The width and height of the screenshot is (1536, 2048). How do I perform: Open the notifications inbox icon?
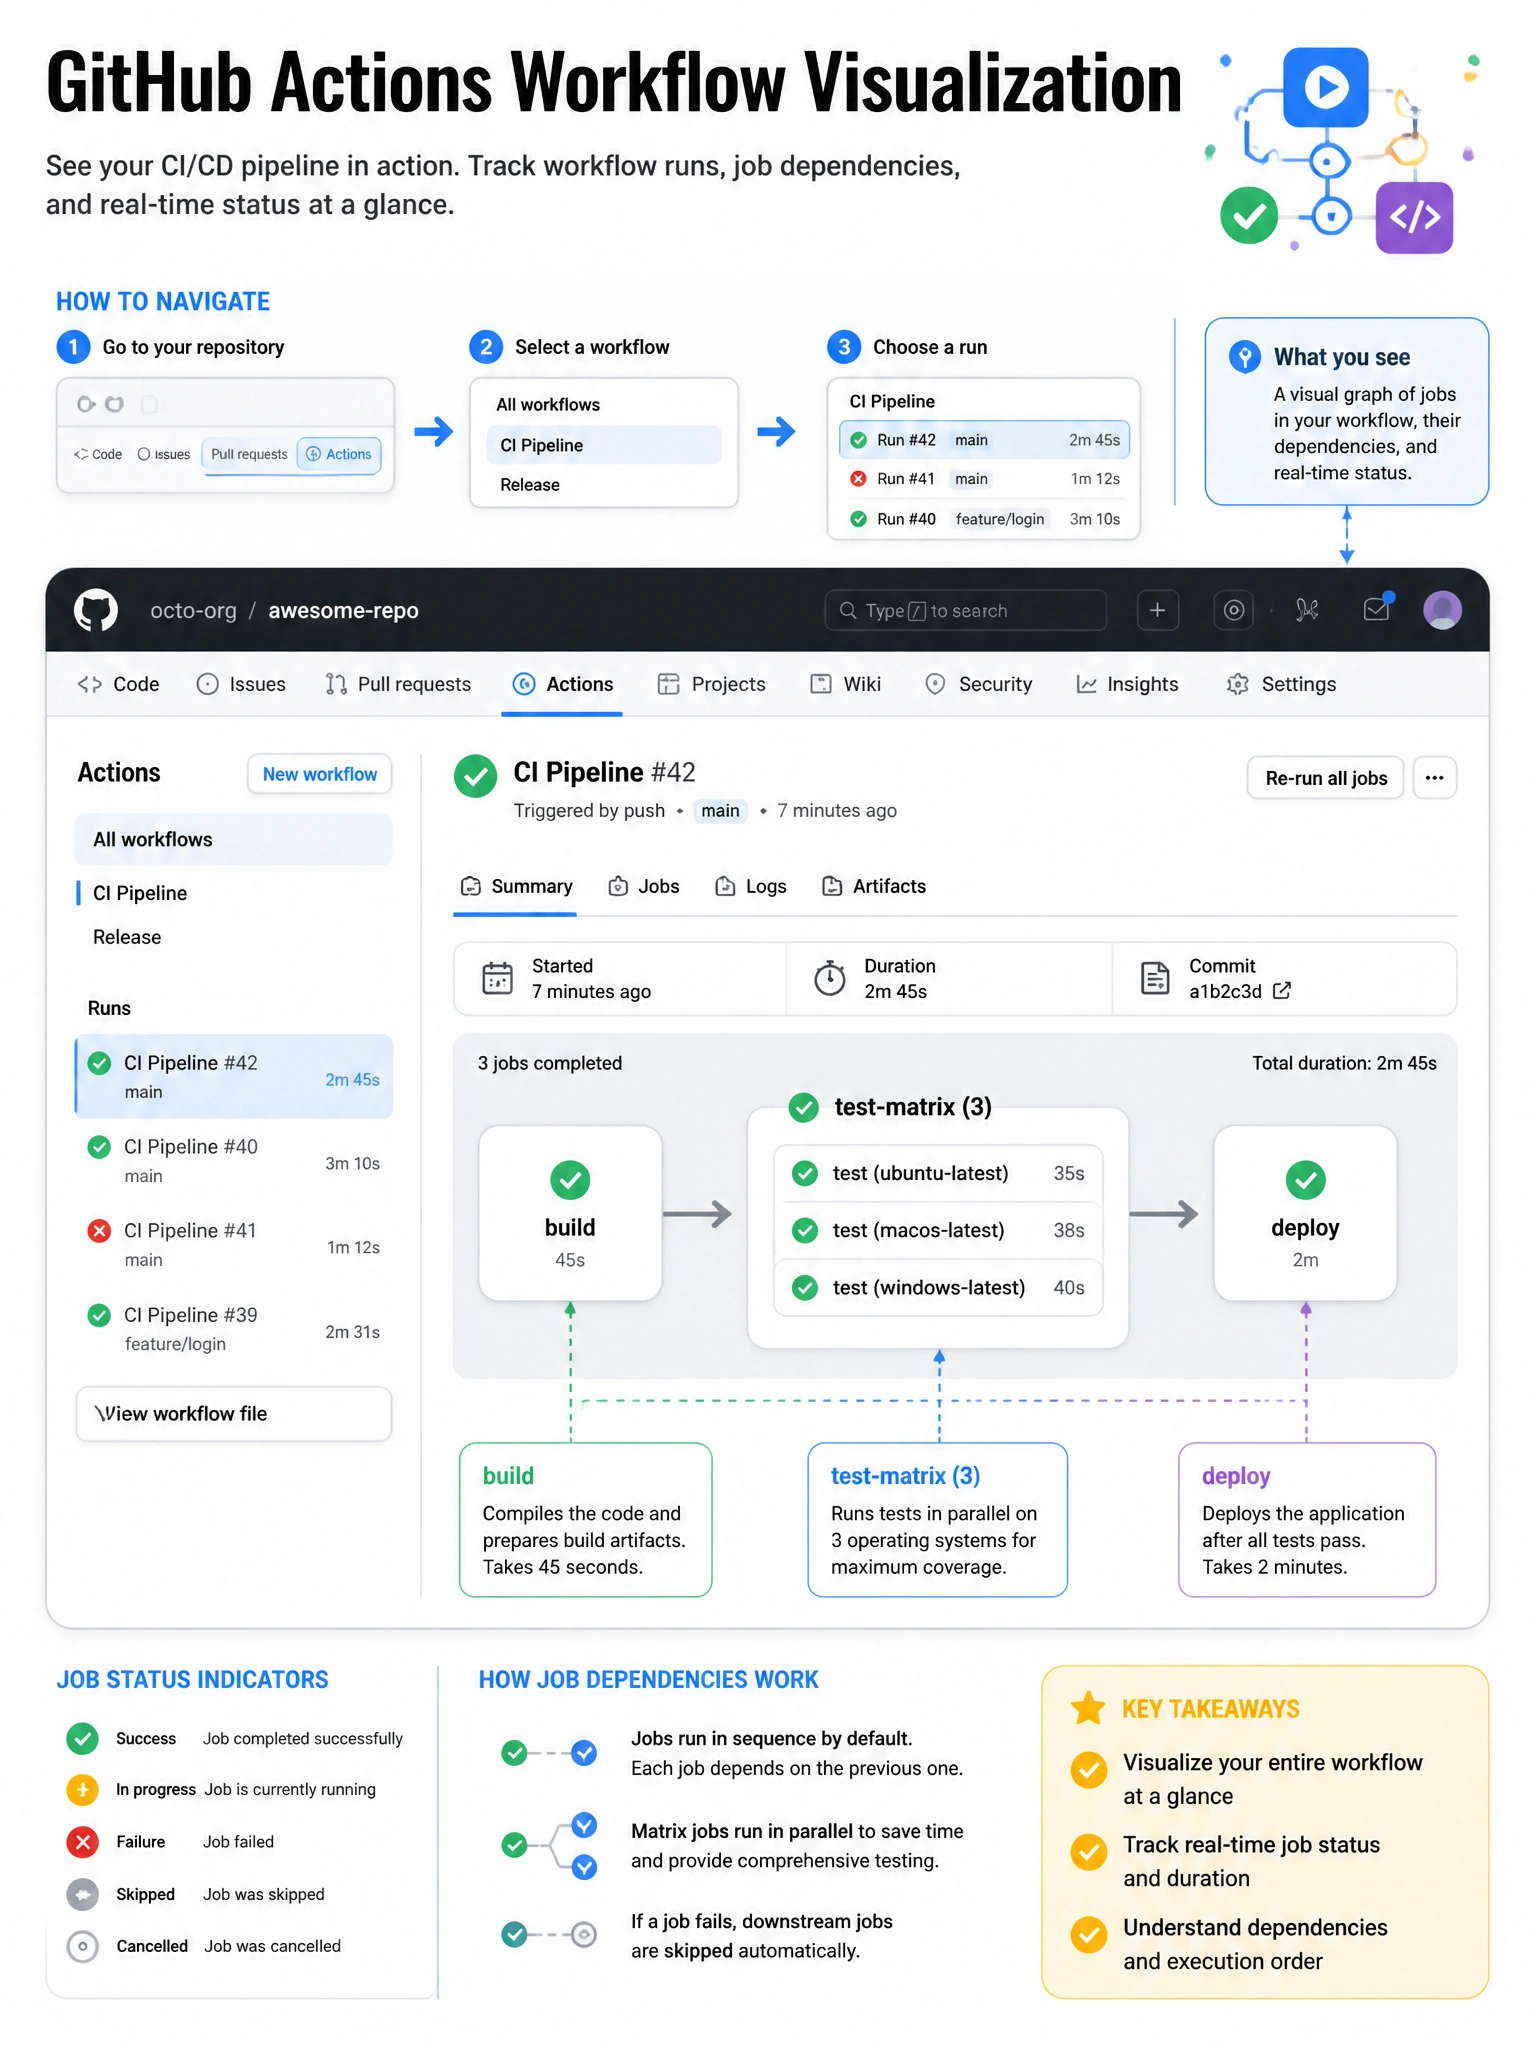1378,609
